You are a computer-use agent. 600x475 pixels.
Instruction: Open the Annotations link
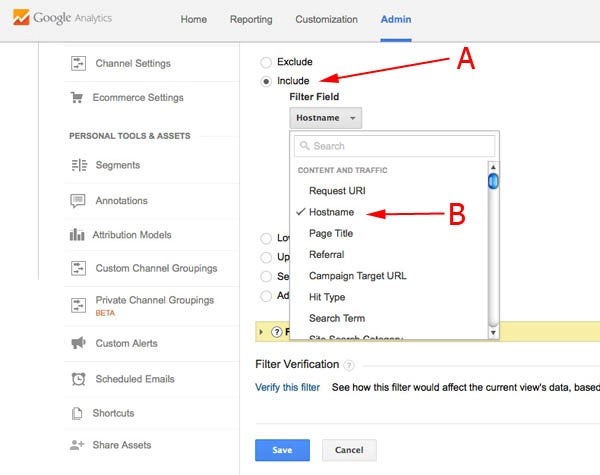click(122, 201)
